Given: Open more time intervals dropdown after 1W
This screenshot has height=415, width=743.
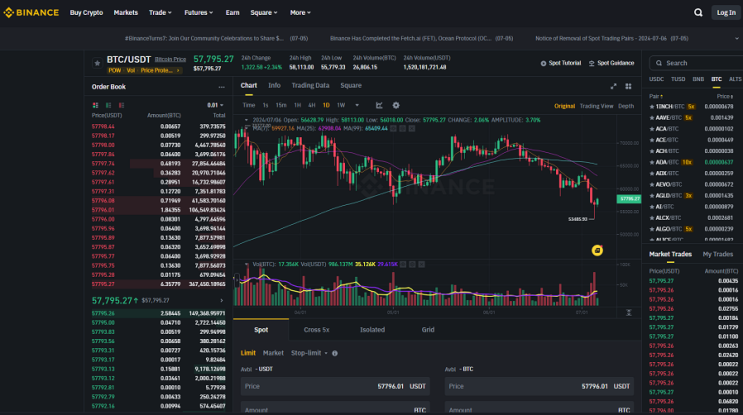Looking at the screenshot, I should click(357, 105).
